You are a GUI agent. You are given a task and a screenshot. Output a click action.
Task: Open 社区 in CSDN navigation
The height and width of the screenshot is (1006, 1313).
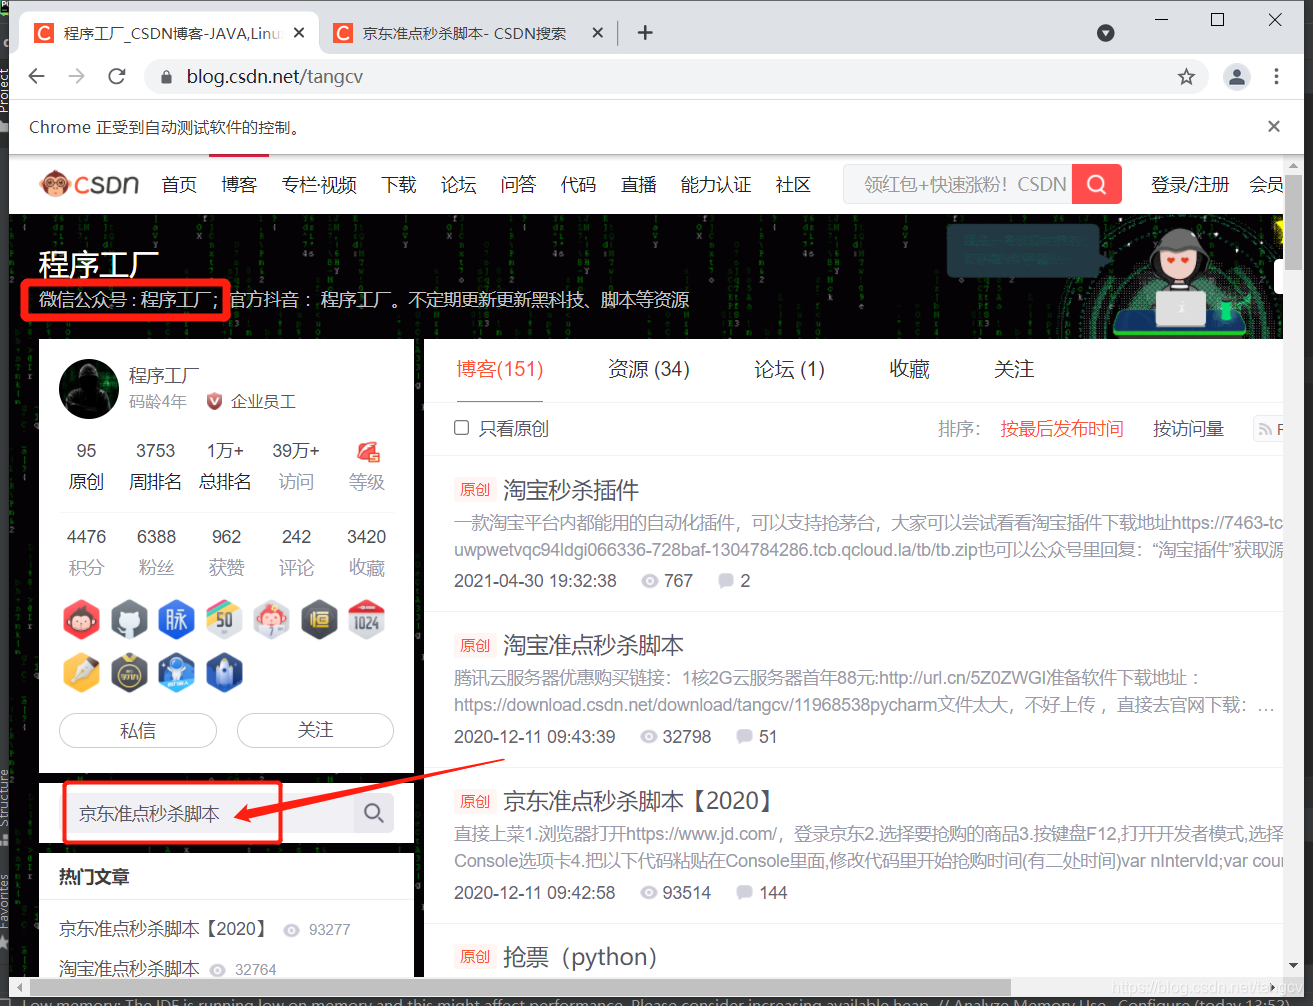click(x=793, y=185)
